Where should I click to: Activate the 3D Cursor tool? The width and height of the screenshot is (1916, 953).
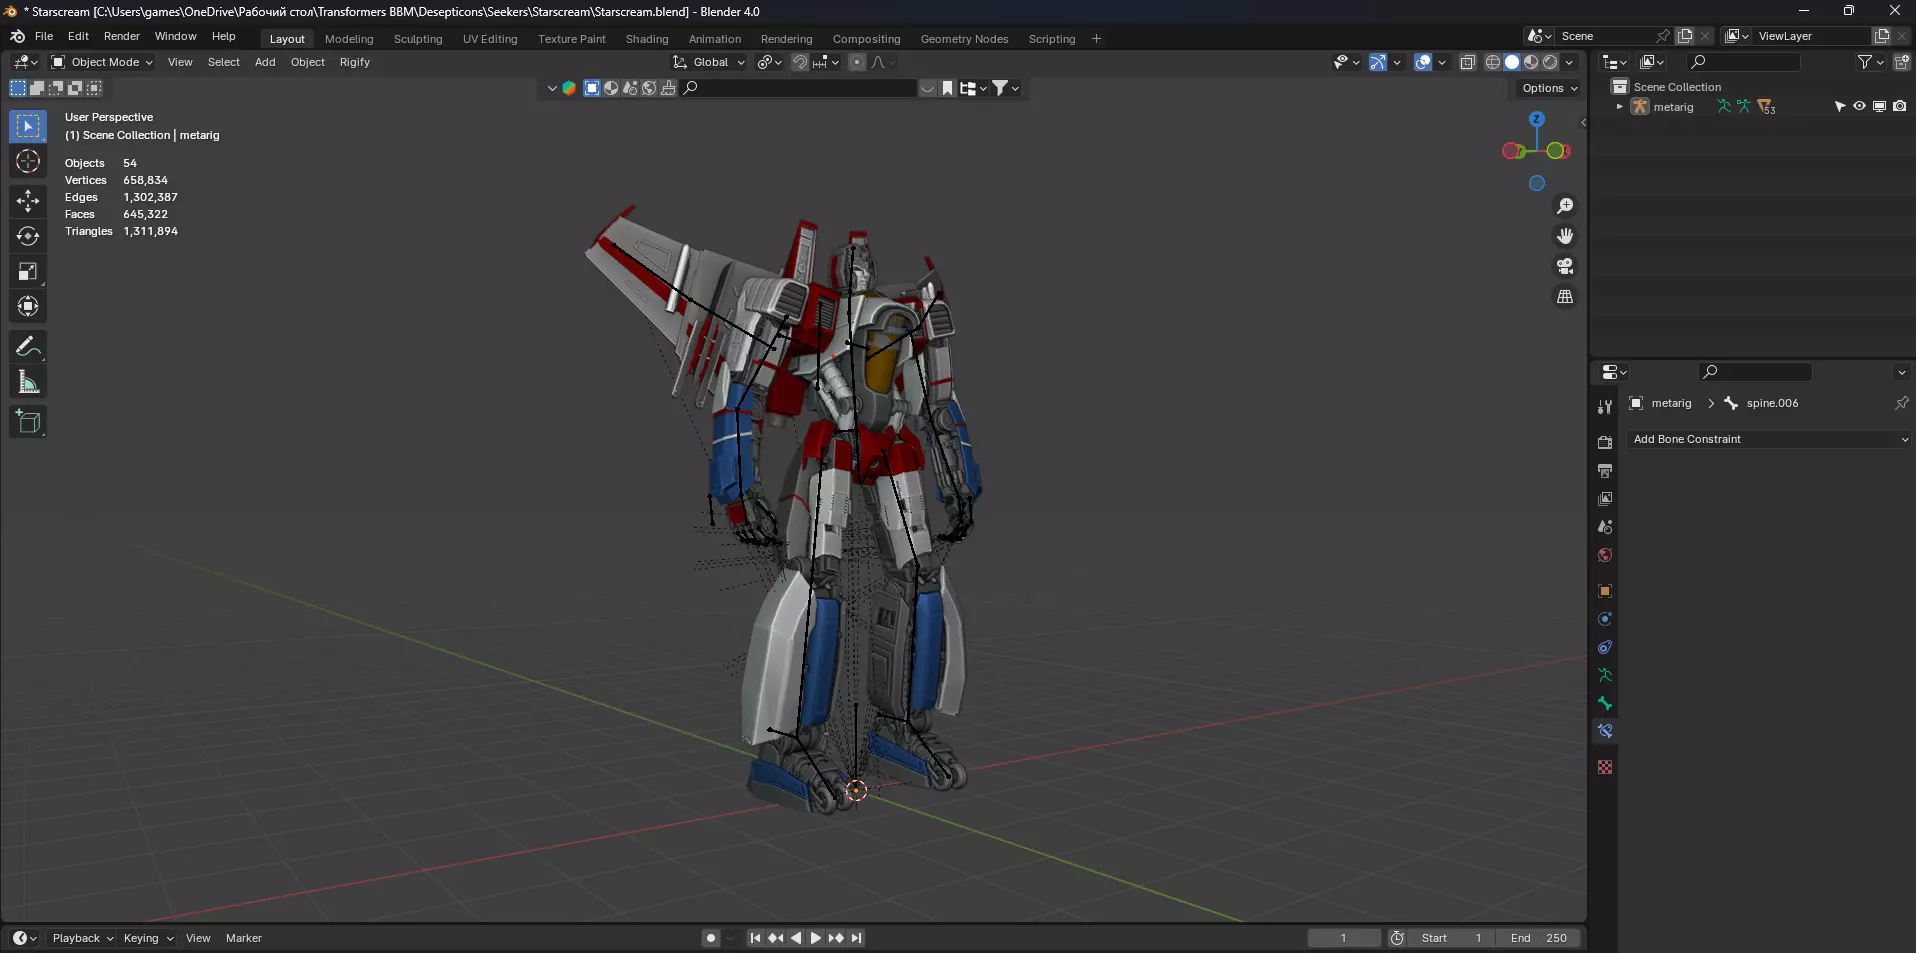(28, 162)
